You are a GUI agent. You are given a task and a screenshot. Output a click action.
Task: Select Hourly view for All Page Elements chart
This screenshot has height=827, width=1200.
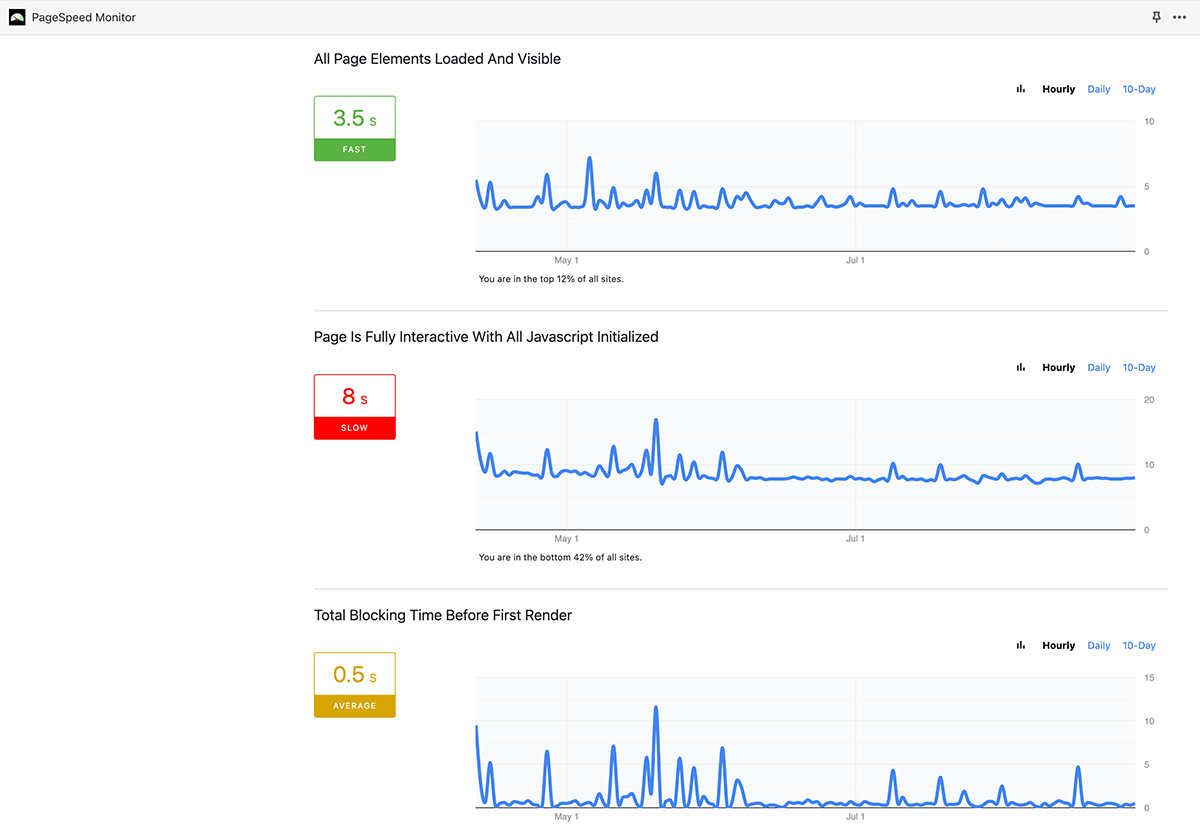(1058, 89)
